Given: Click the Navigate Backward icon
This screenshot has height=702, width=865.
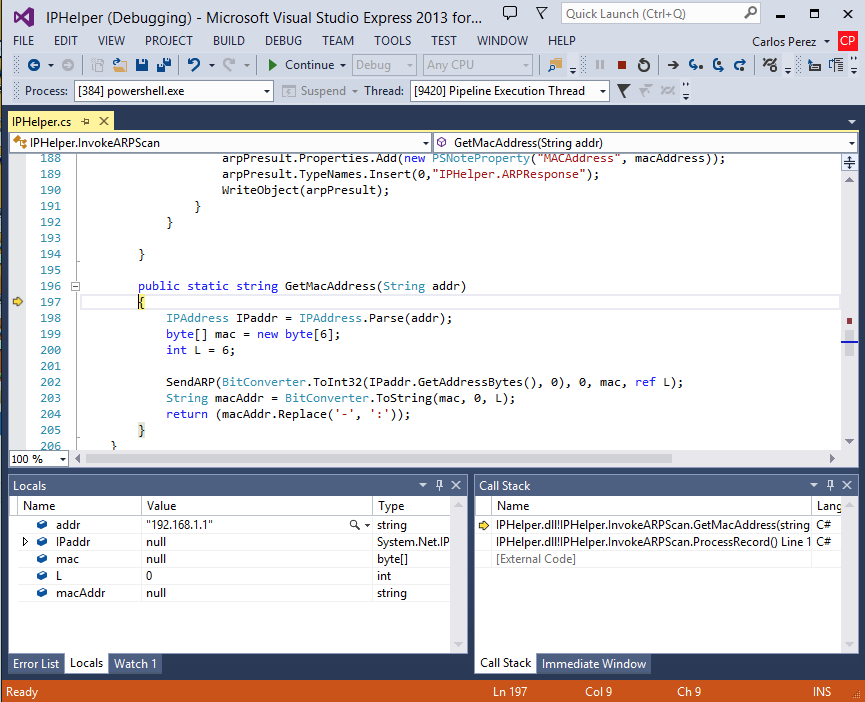Looking at the screenshot, I should click(33, 65).
